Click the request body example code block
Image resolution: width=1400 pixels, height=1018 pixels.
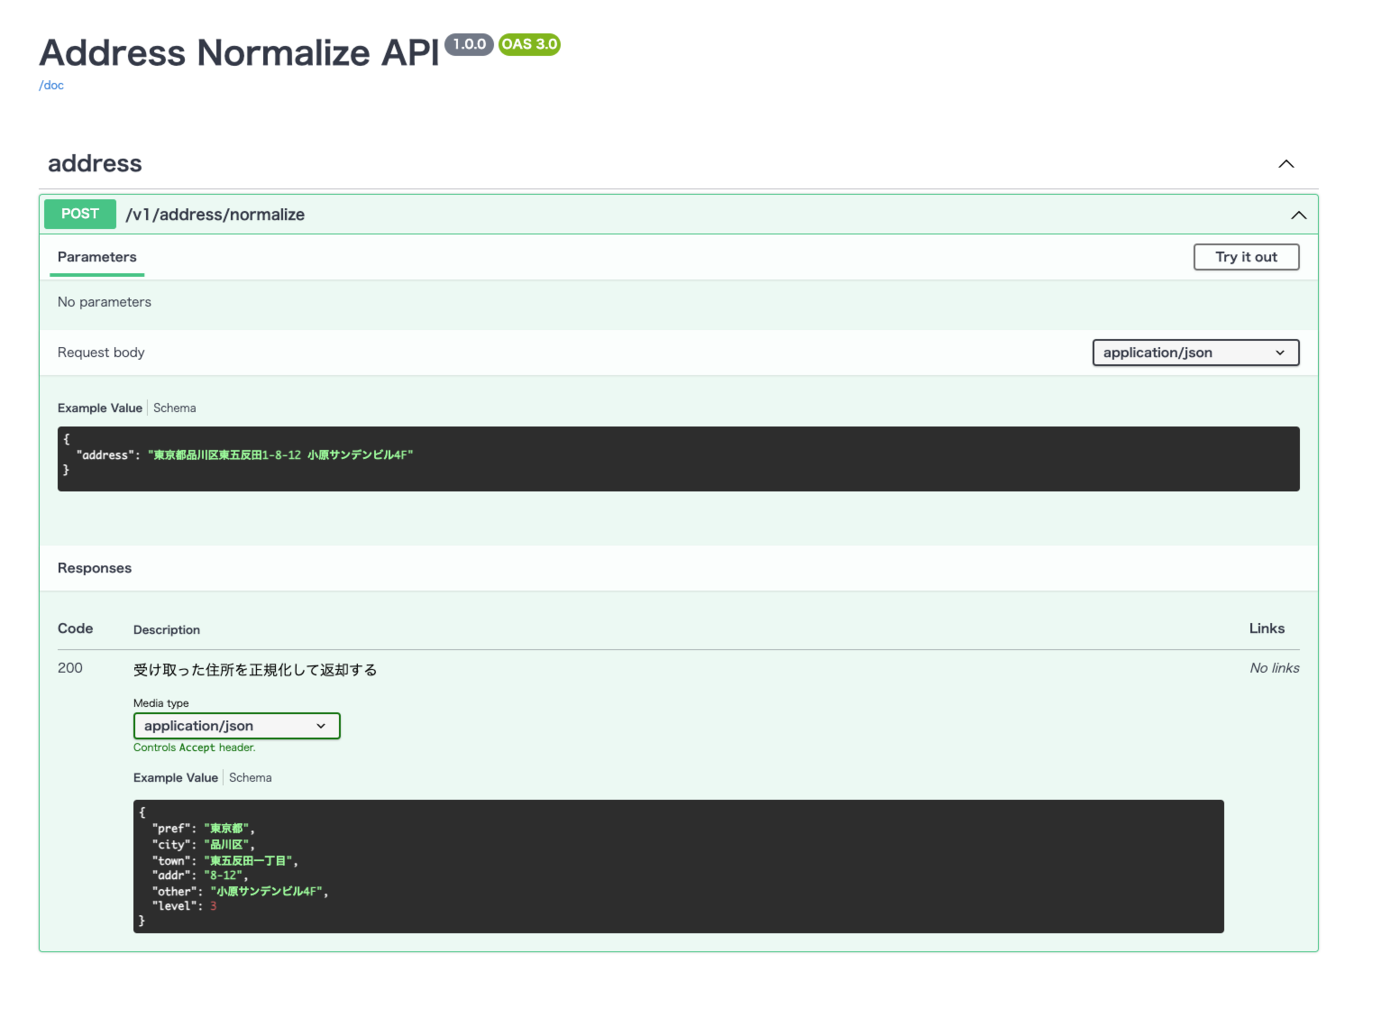tap(678, 459)
